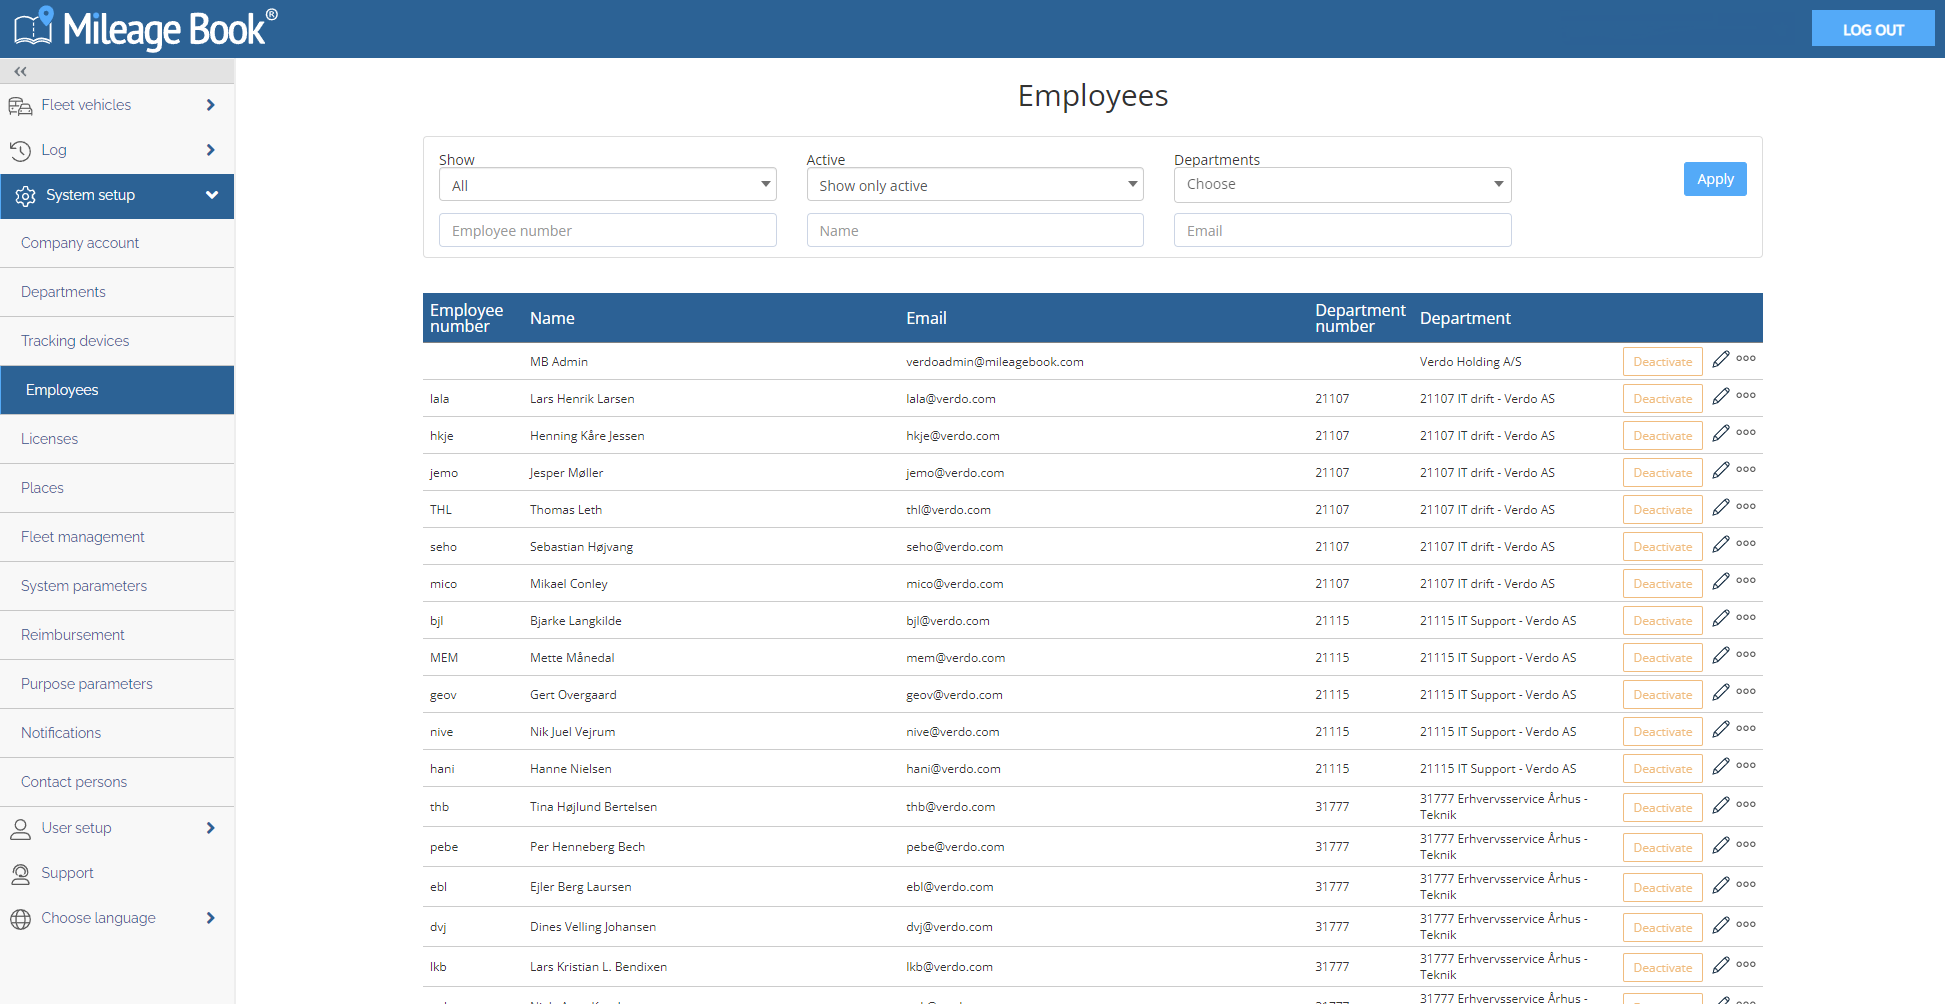1945x1004 pixels.
Task: Click the edit pencil for Lars Henrik Larsen
Action: point(1720,396)
